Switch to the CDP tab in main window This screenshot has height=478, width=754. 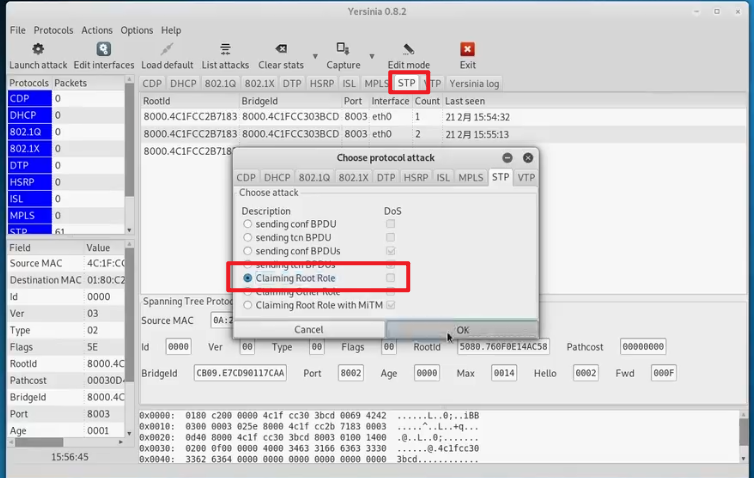[152, 84]
